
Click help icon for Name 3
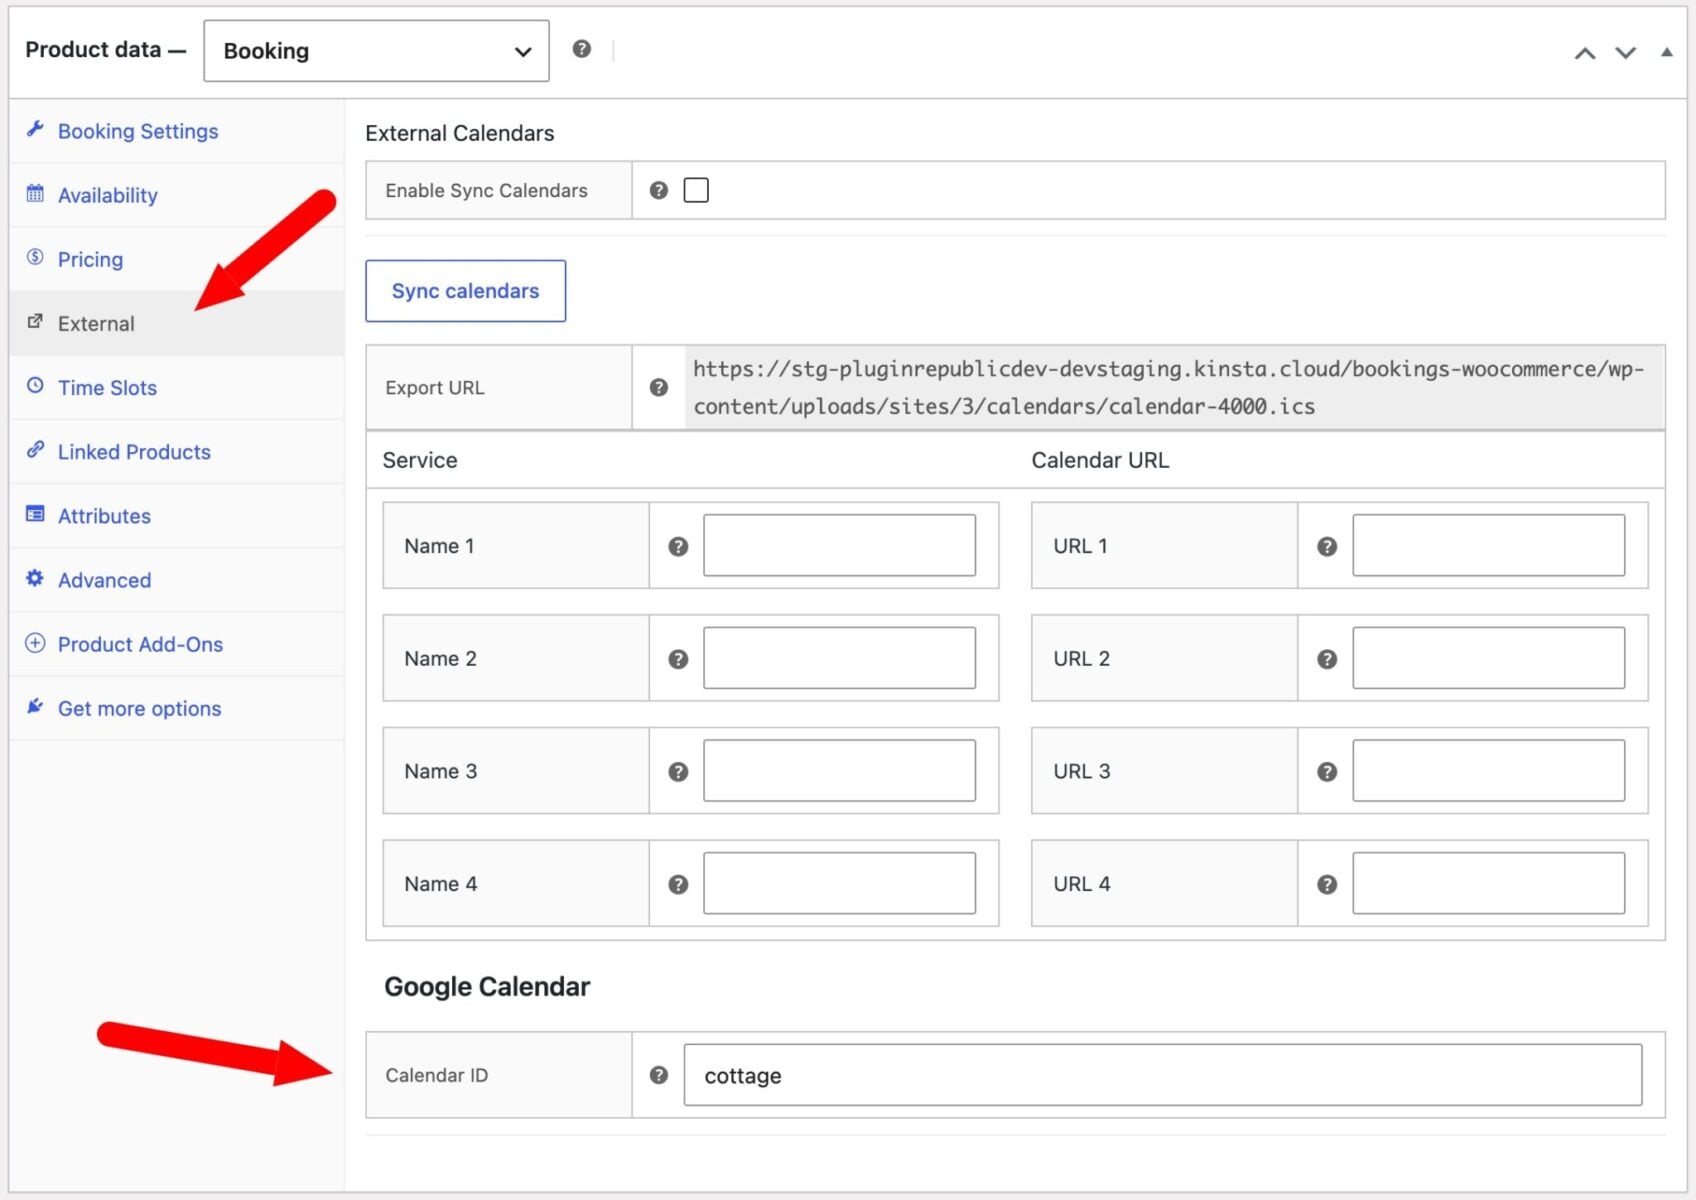click(678, 772)
